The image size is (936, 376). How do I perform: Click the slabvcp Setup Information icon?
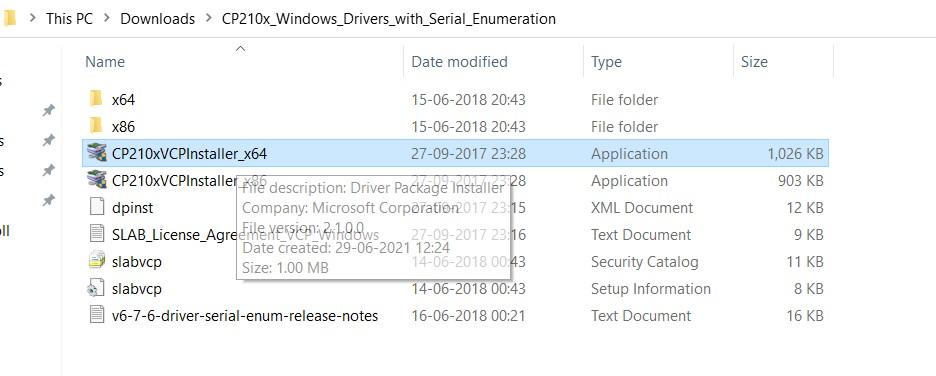tap(97, 288)
